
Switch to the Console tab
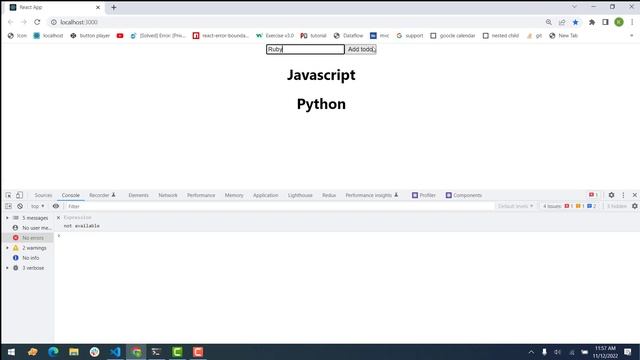coord(71,196)
